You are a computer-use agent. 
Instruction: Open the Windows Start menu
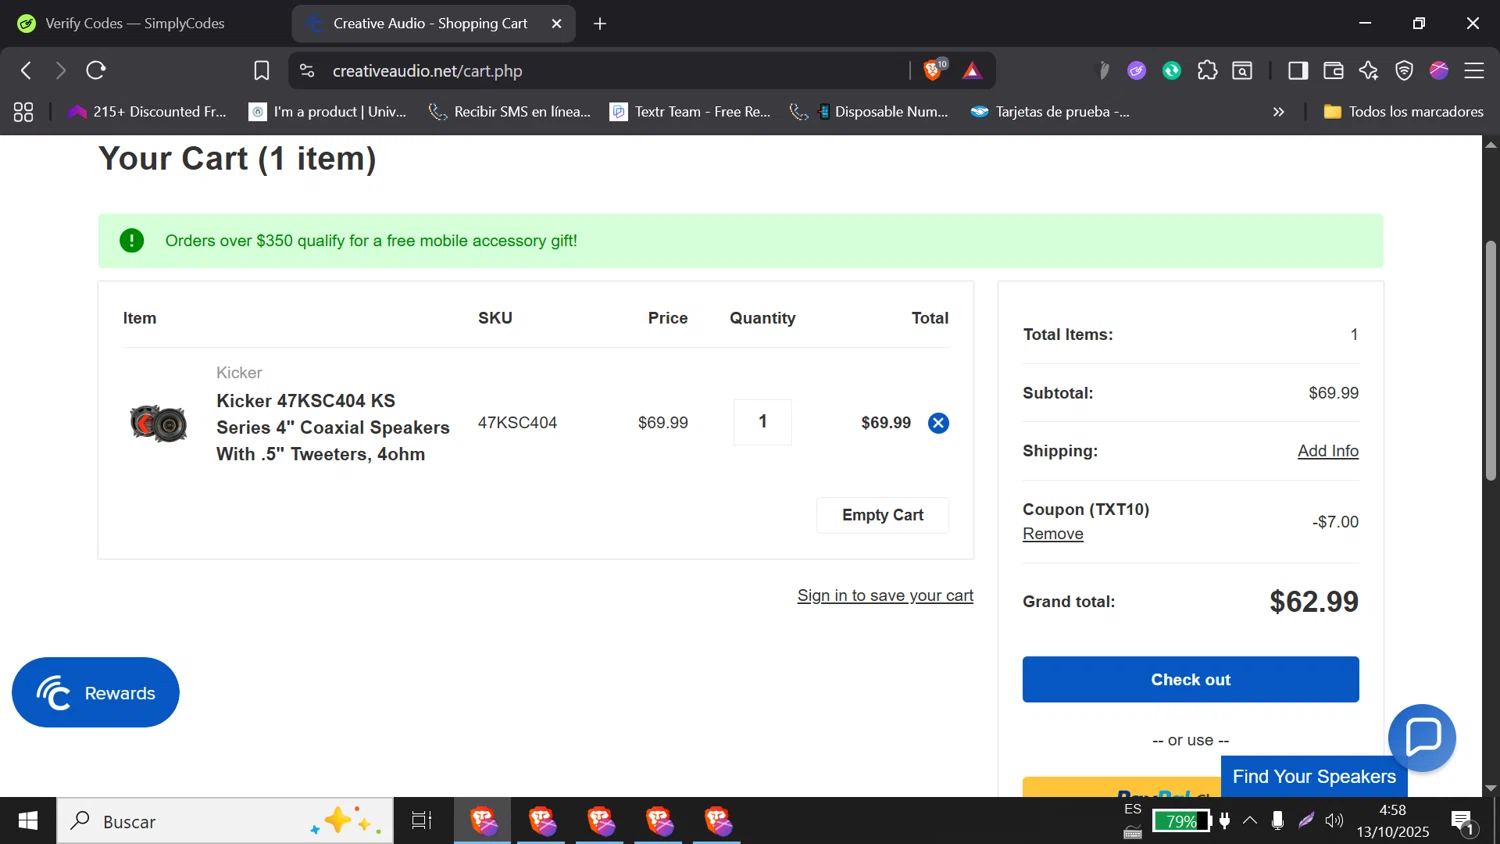pyautogui.click(x=28, y=821)
